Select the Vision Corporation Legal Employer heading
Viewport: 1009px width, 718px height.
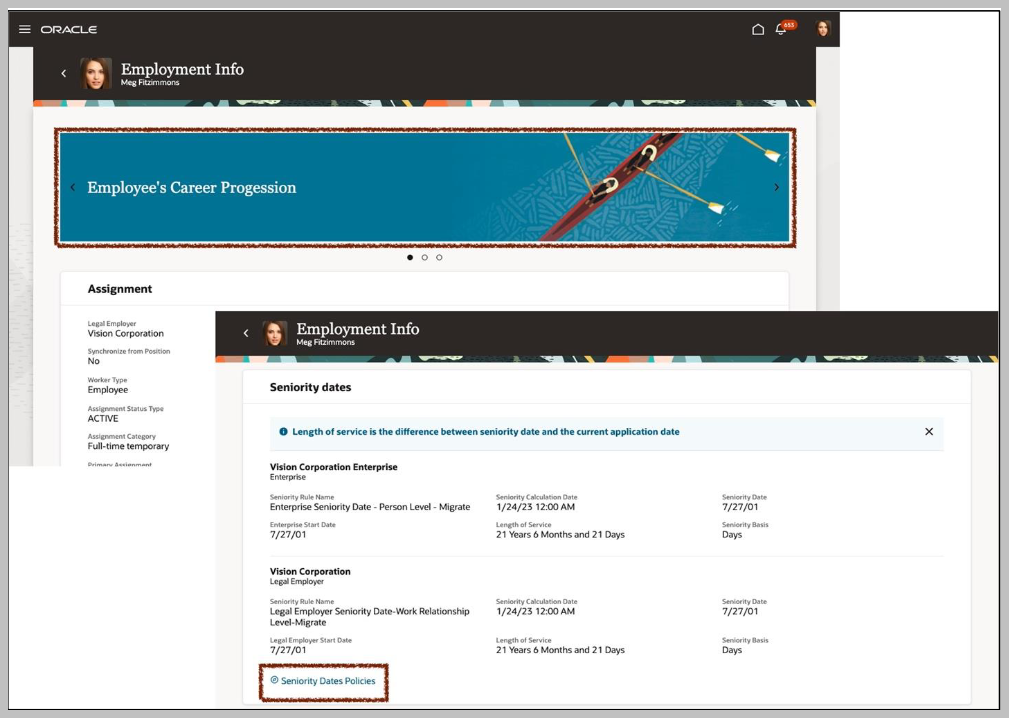coord(310,571)
